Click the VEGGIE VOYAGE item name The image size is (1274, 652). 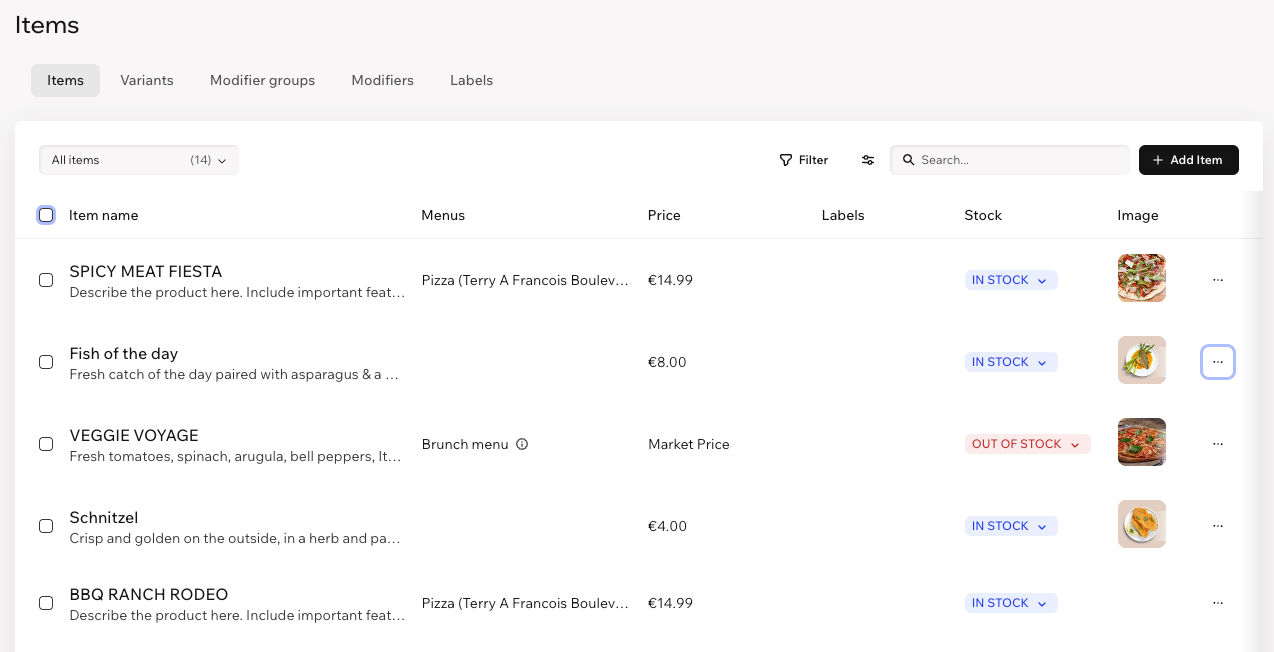tap(134, 436)
